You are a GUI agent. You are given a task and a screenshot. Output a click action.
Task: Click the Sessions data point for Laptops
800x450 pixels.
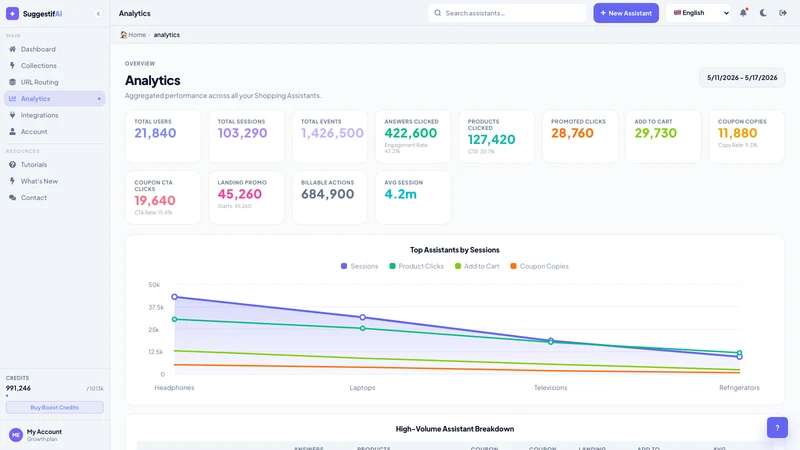pos(363,317)
